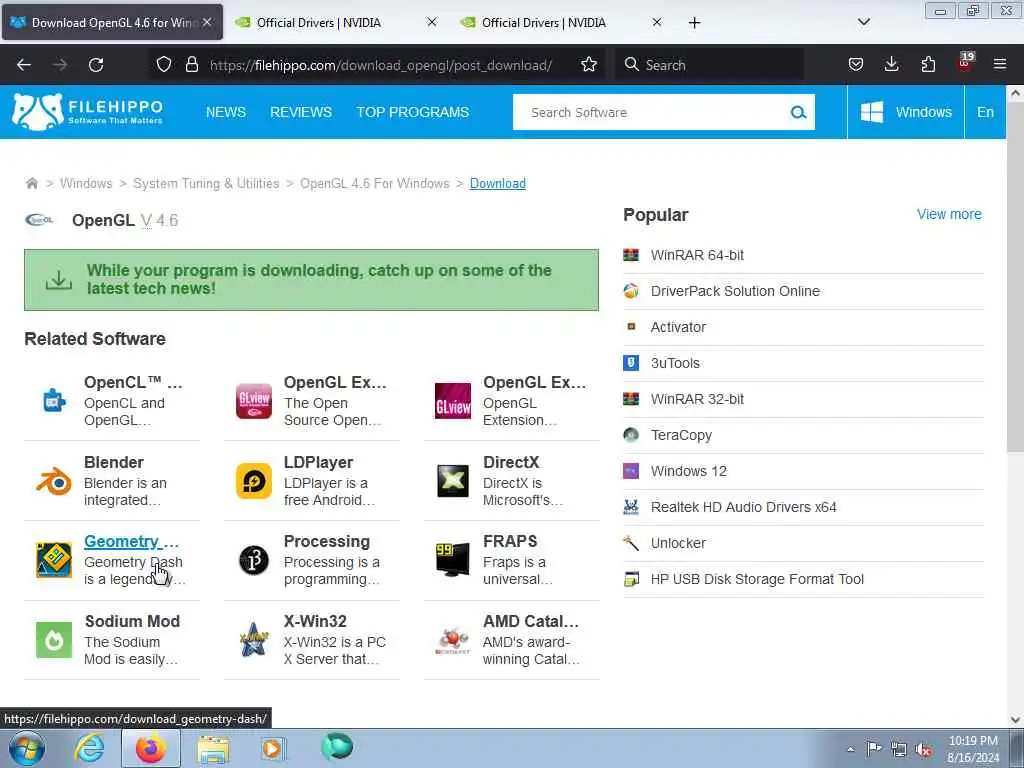Click the AMD Catalyst app icon
The height and width of the screenshot is (768, 1024).
pyautogui.click(x=453, y=640)
